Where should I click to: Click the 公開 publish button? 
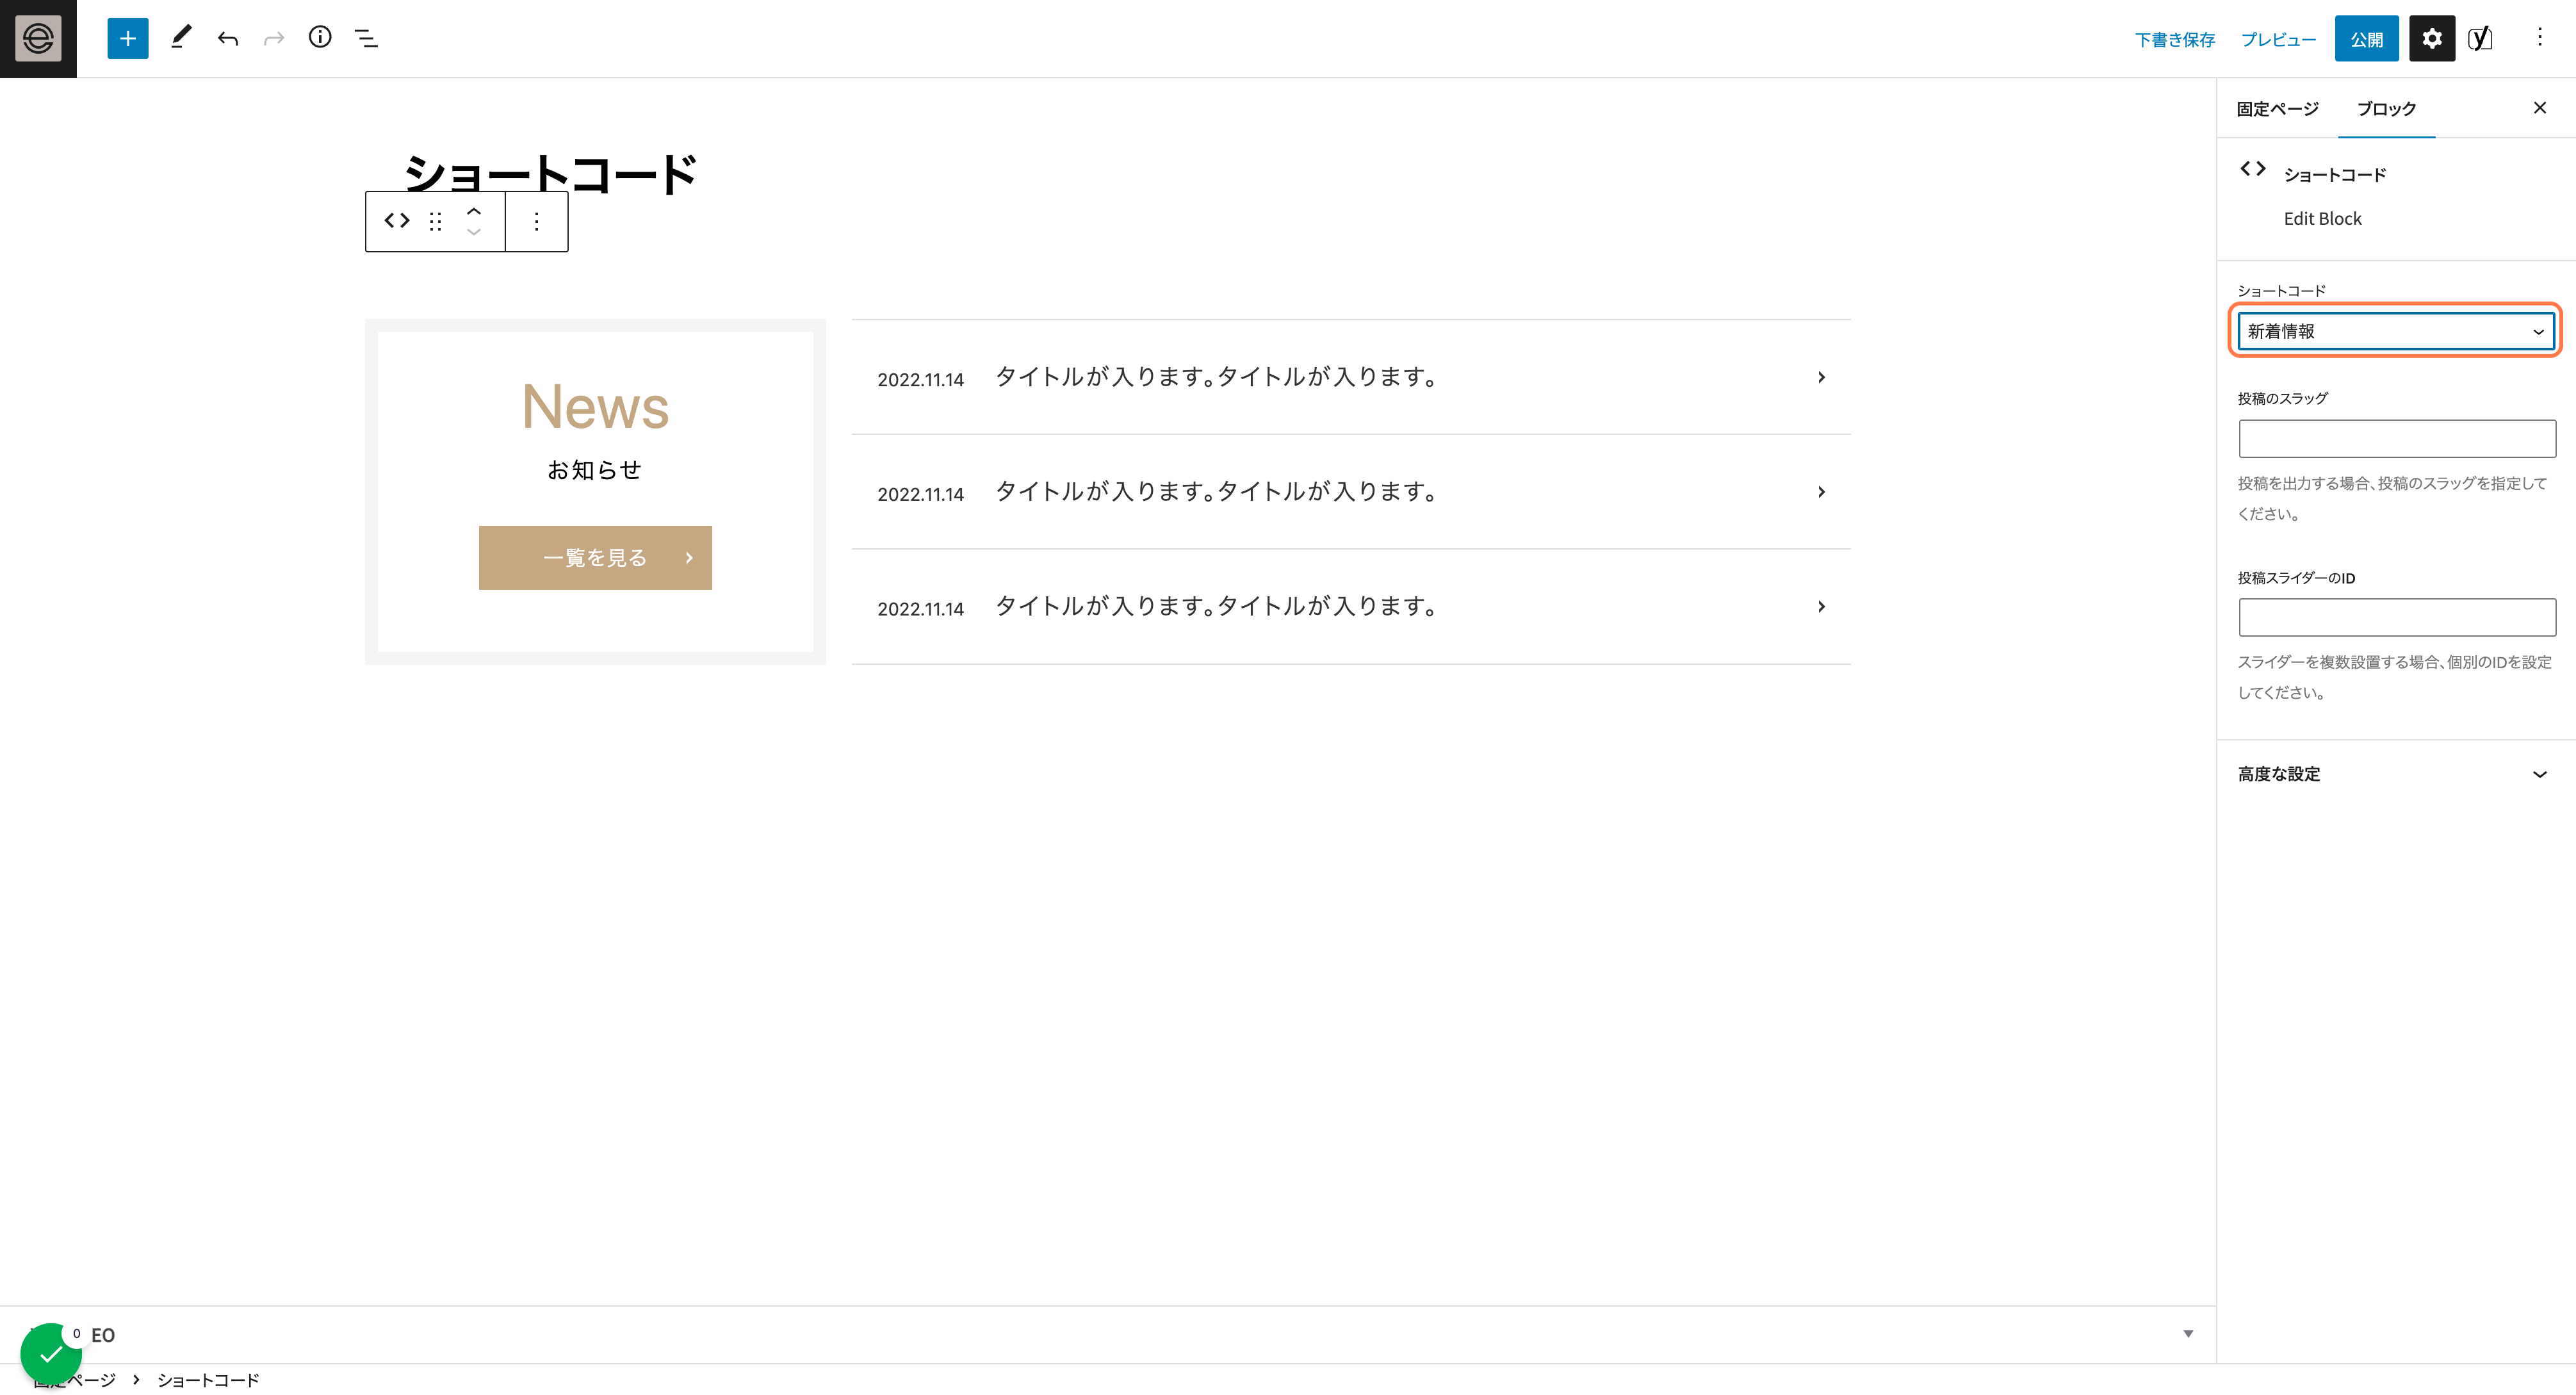click(2366, 39)
